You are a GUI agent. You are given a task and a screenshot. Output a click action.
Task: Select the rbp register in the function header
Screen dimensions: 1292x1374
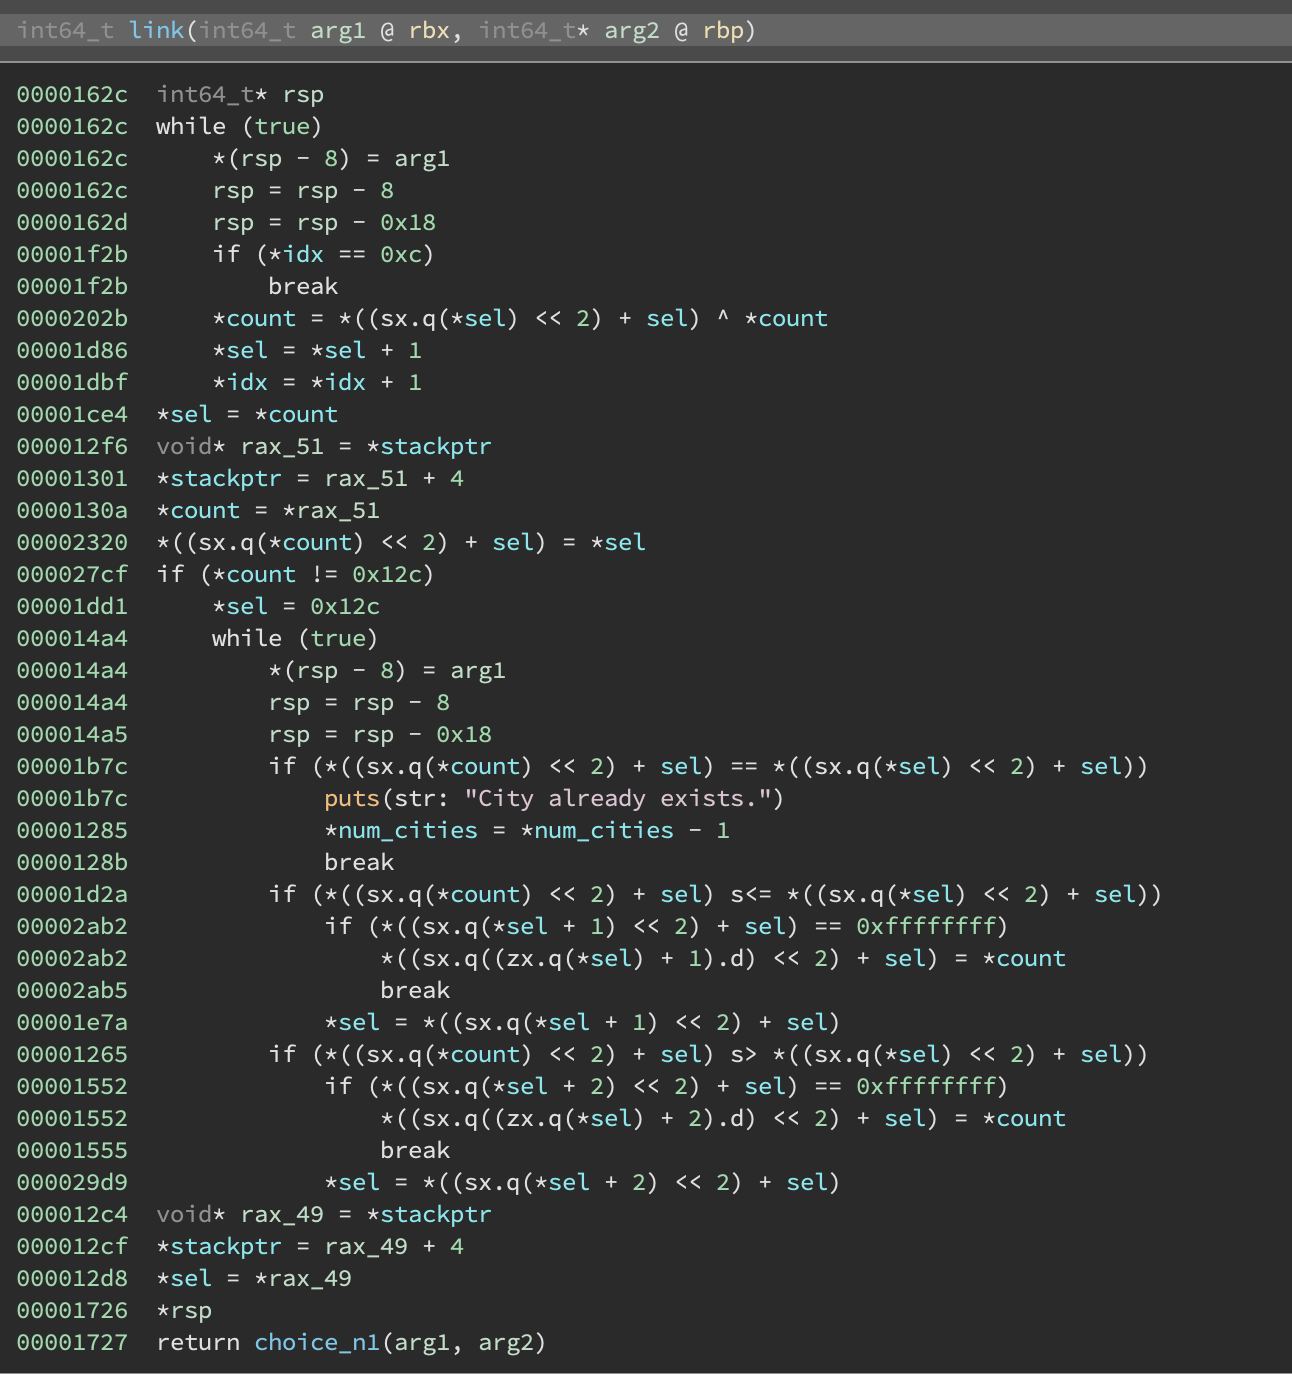click(723, 30)
